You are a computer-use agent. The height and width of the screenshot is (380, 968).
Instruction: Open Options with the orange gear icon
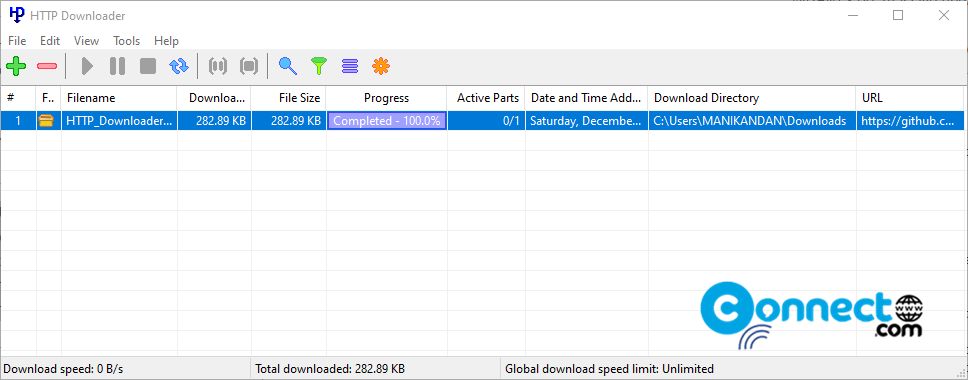381,66
